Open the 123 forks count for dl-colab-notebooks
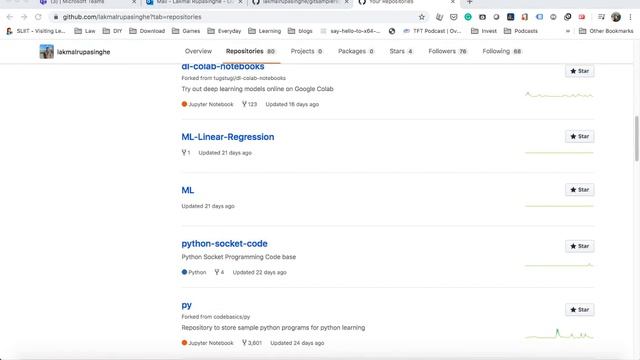Image resolution: width=640 pixels, height=360 pixels. (249, 104)
